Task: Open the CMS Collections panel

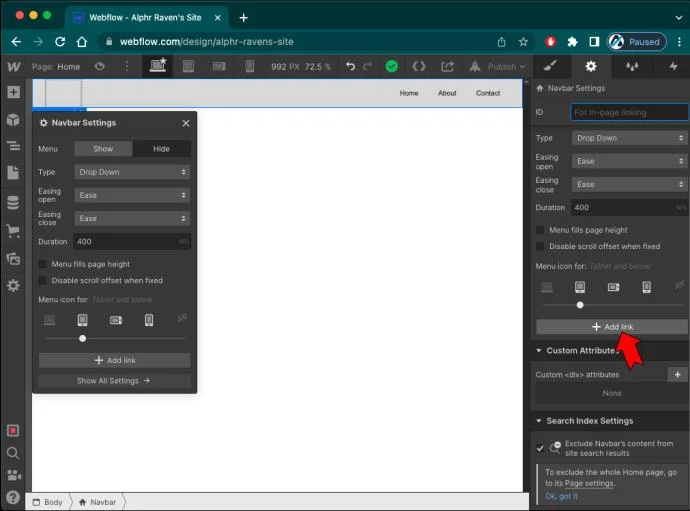Action: 13,202
